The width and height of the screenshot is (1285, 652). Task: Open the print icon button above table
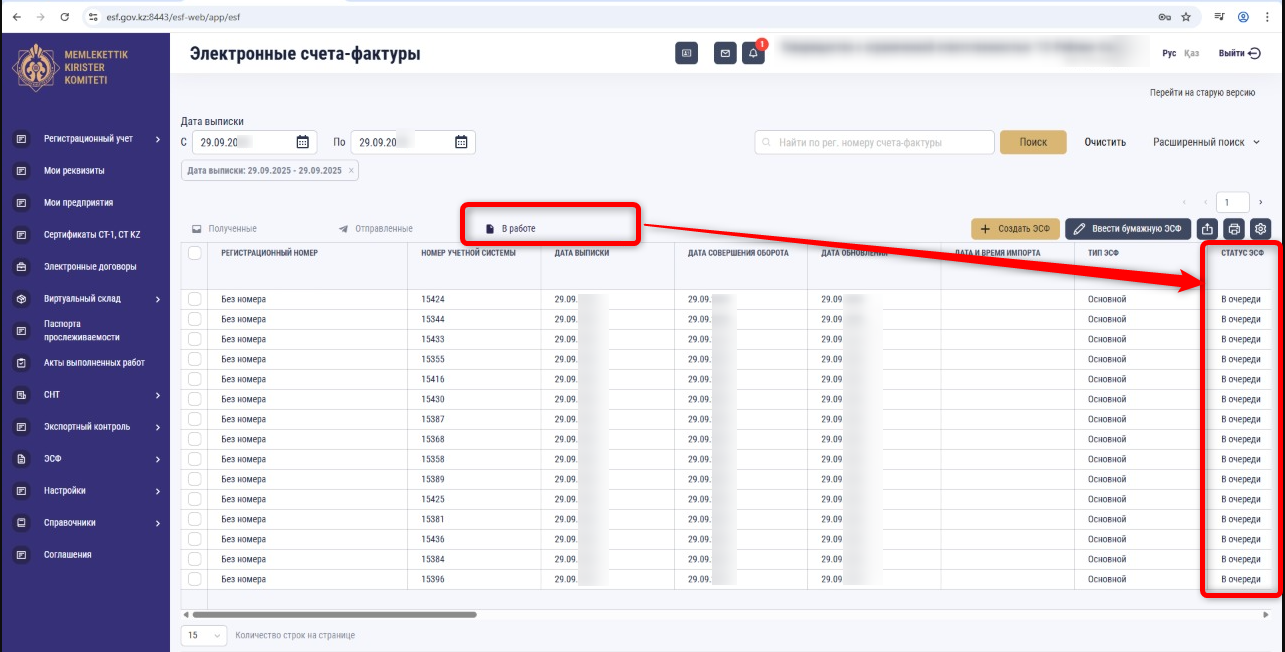click(1234, 229)
